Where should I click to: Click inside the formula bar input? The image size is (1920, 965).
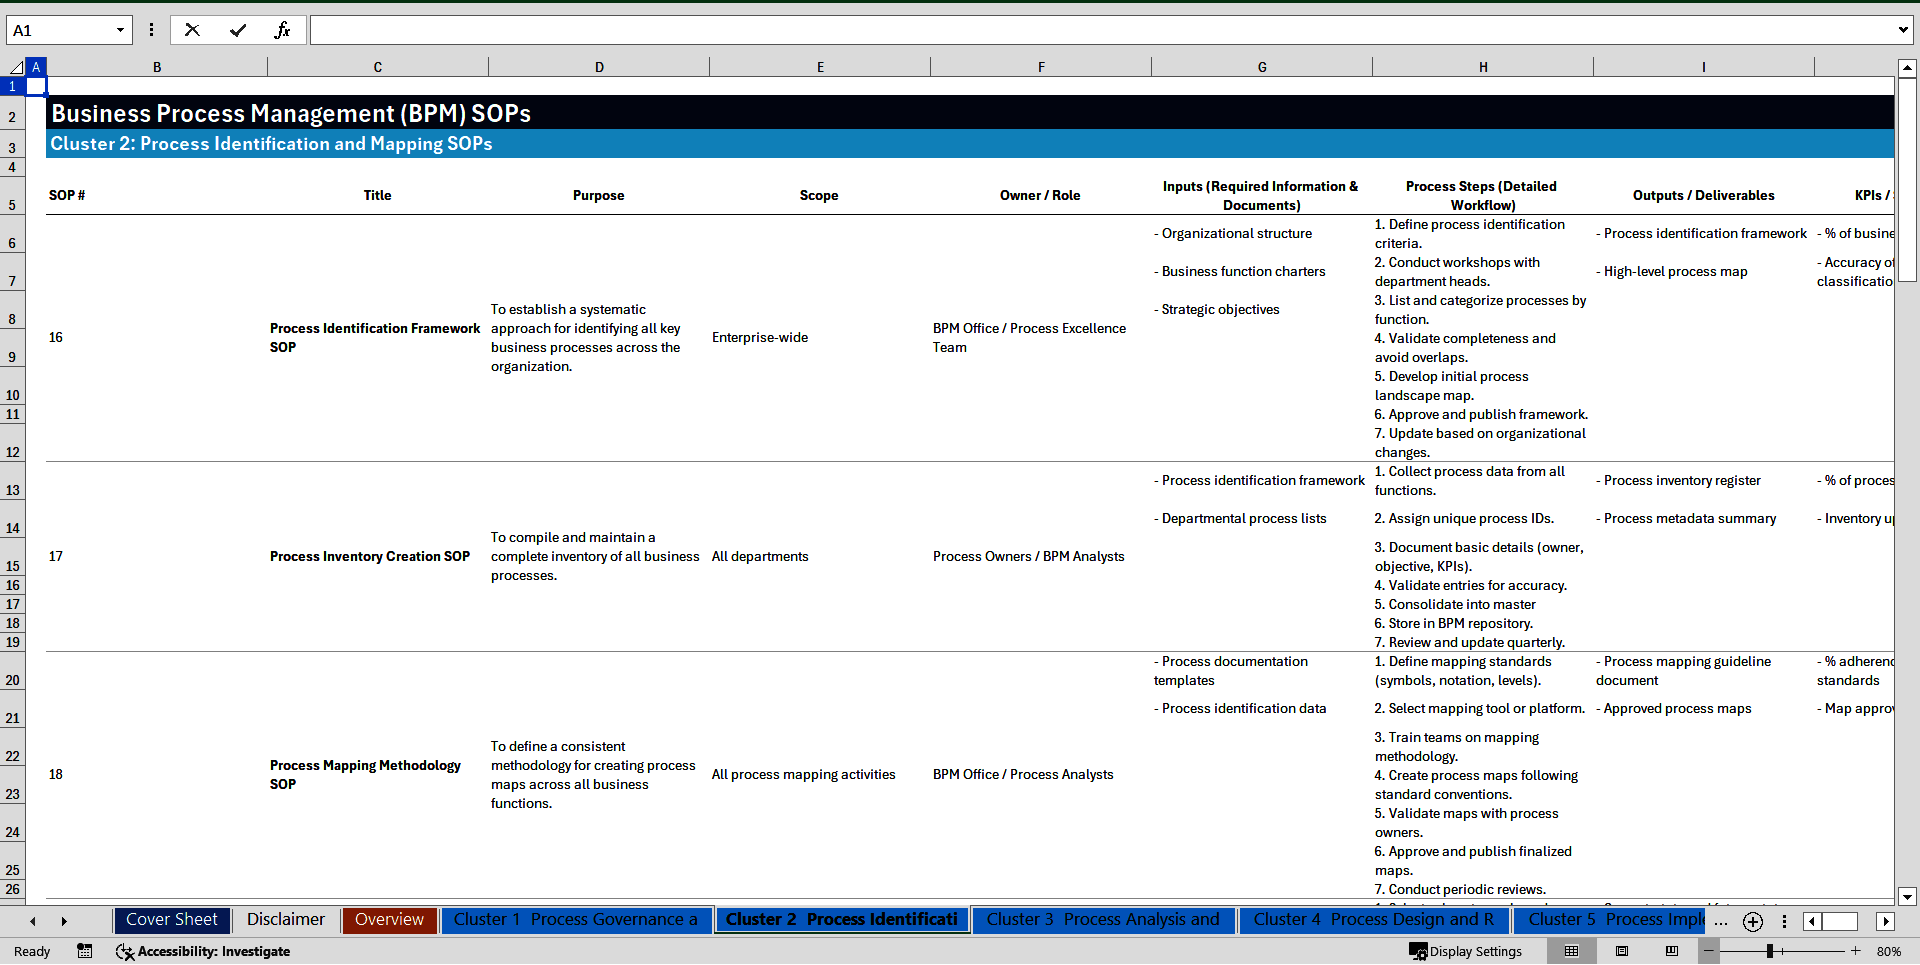[1100, 30]
